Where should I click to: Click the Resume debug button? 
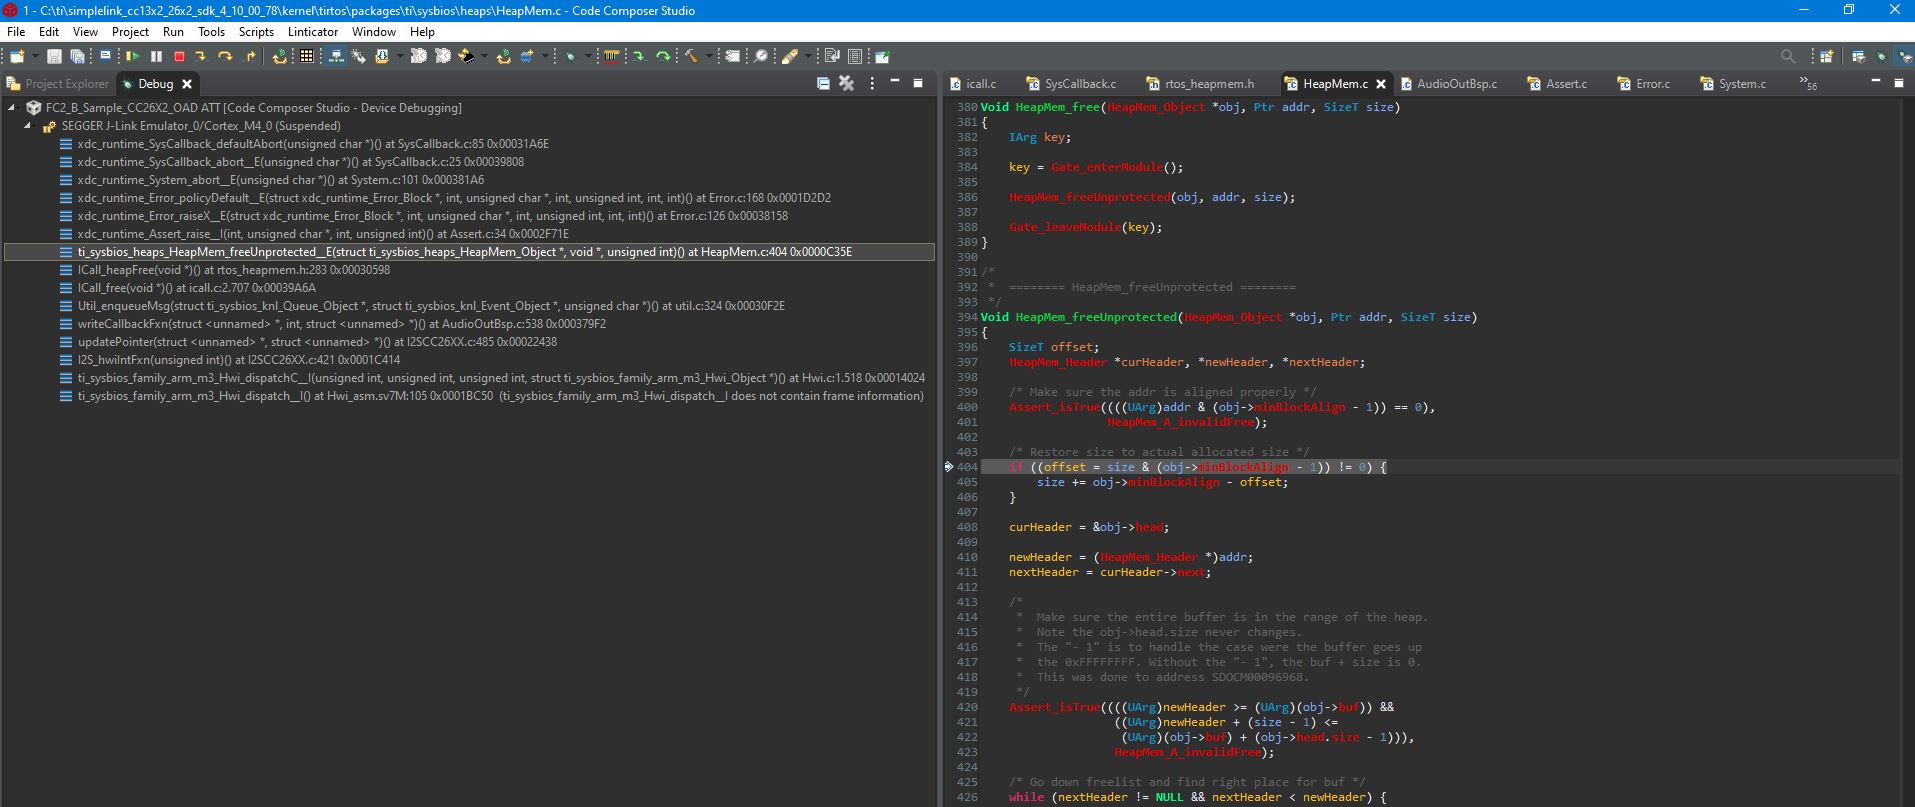(132, 57)
